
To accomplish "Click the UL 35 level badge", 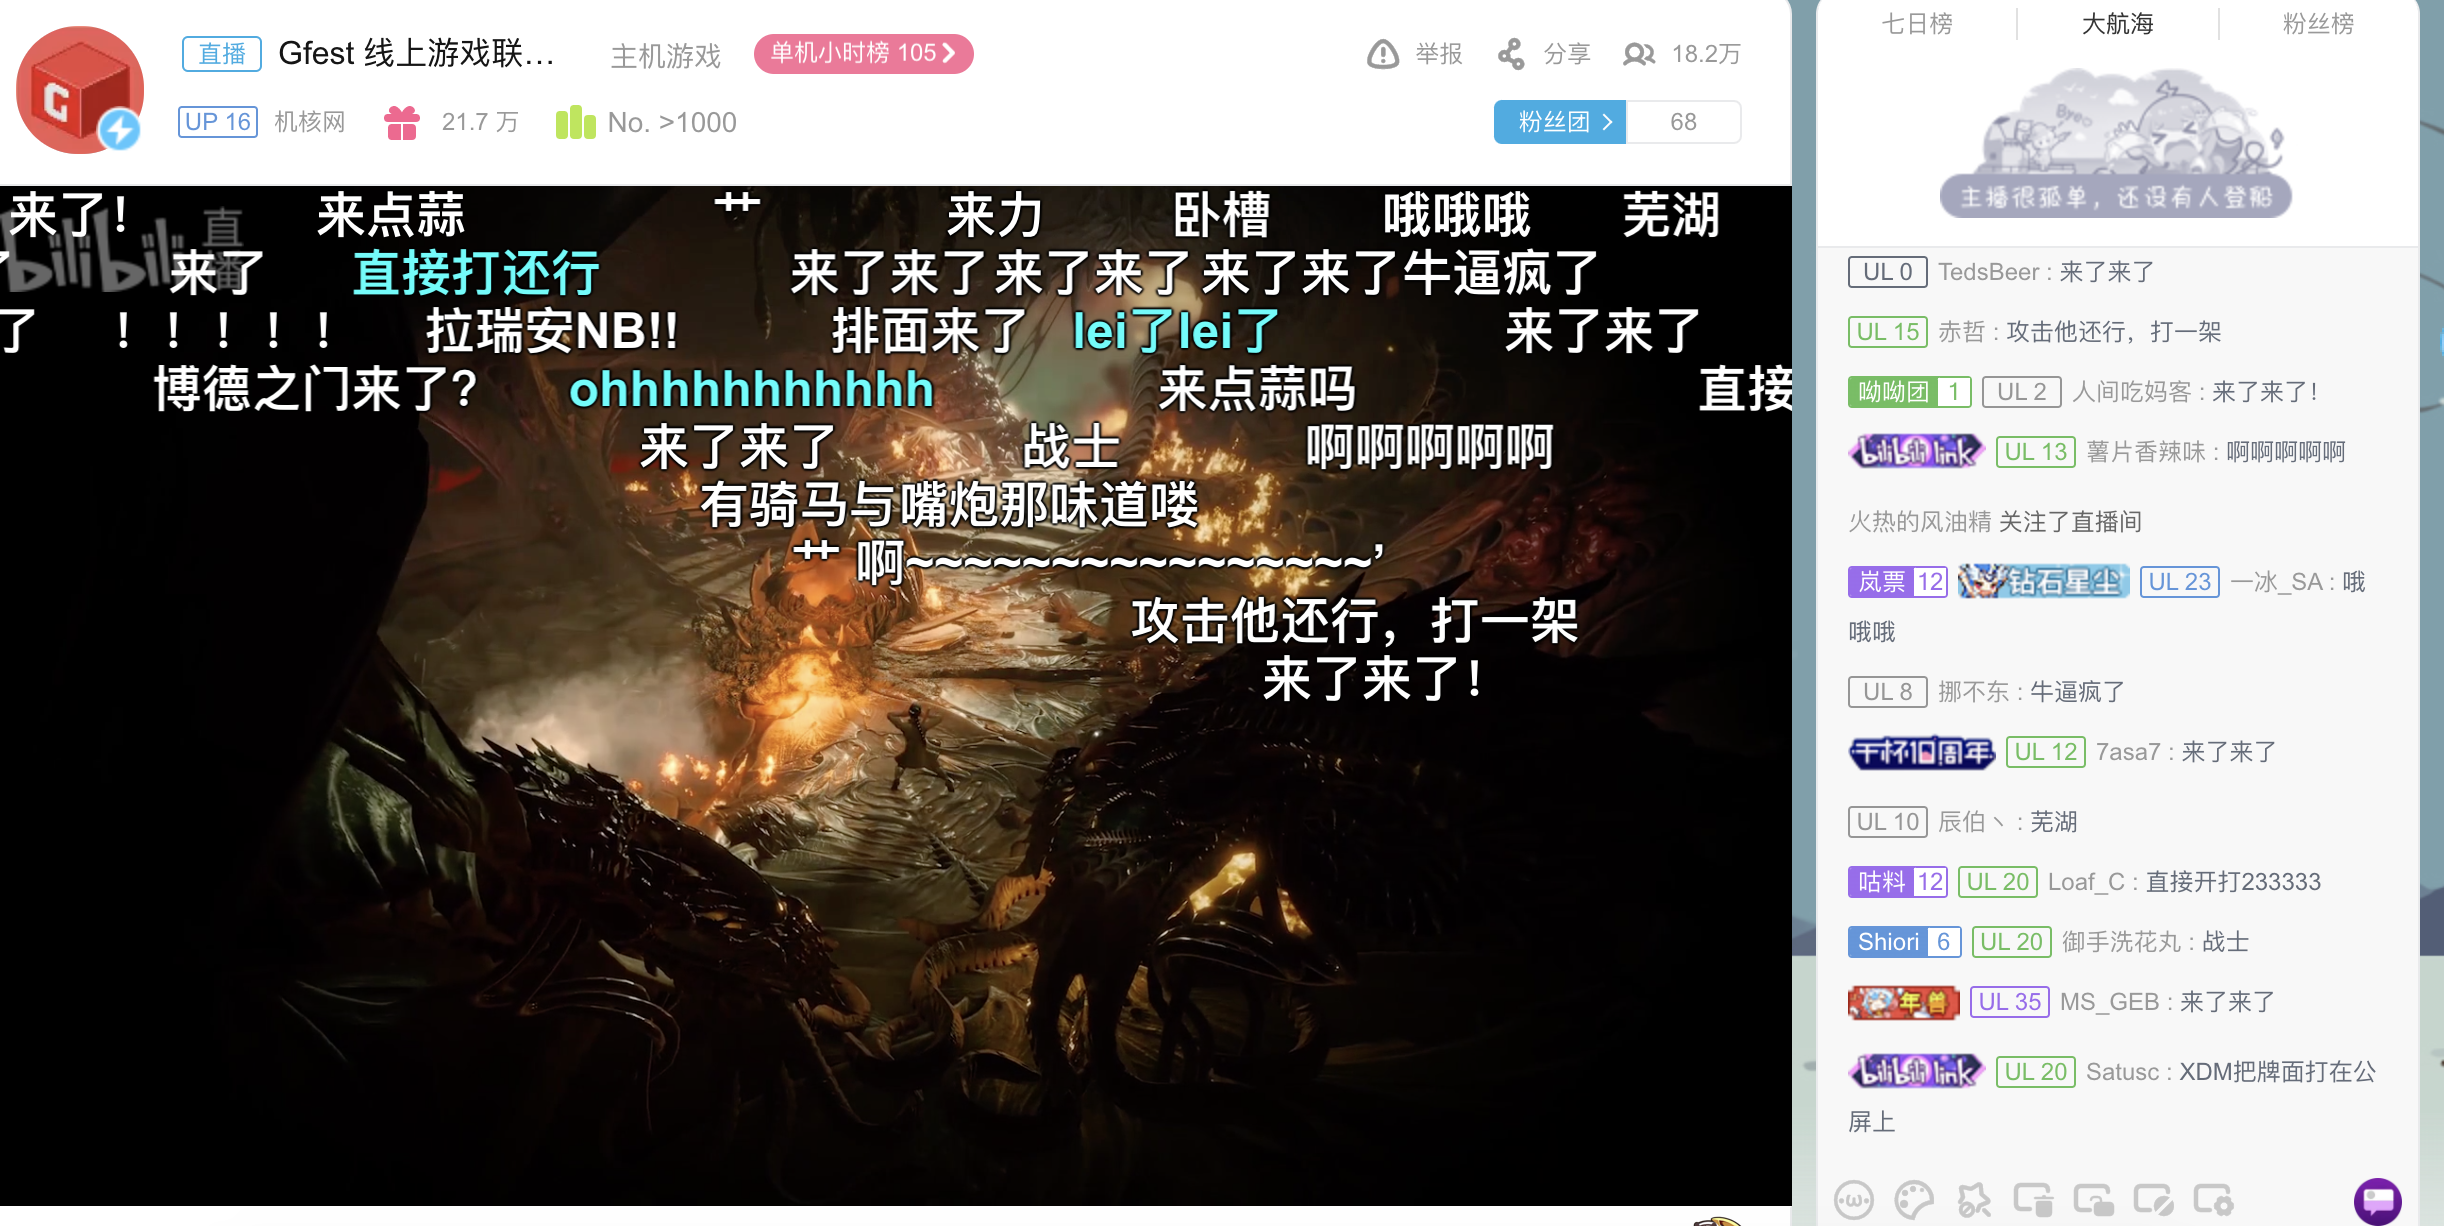I will point(2010,1002).
